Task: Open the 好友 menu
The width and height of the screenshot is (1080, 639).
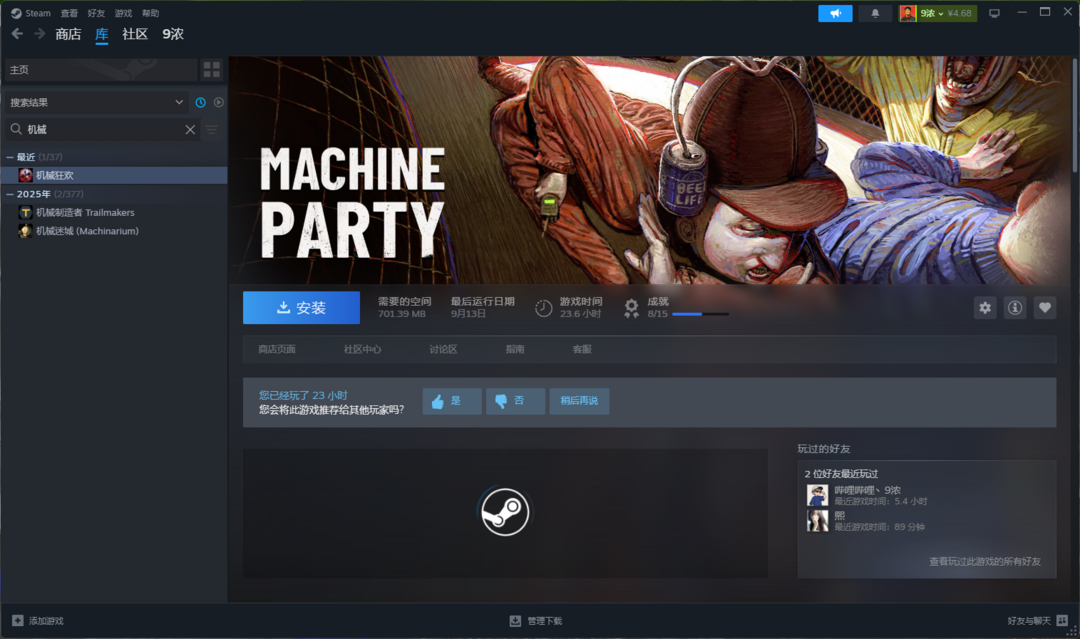Action: (96, 13)
